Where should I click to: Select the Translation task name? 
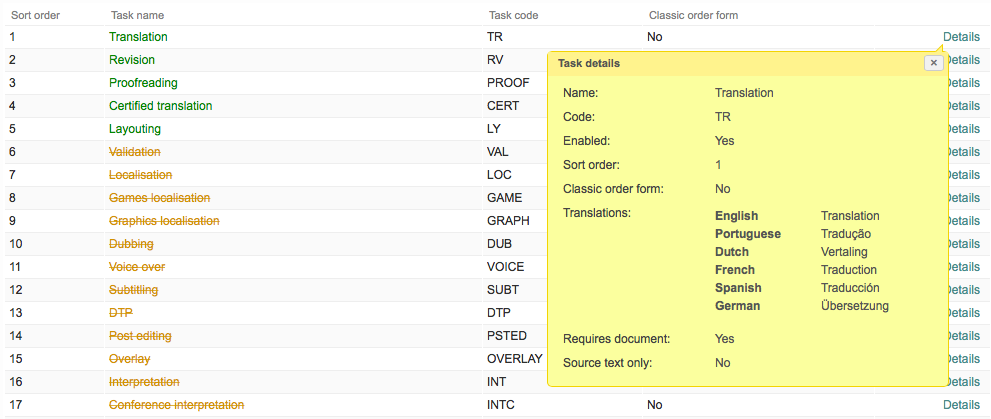tap(138, 37)
